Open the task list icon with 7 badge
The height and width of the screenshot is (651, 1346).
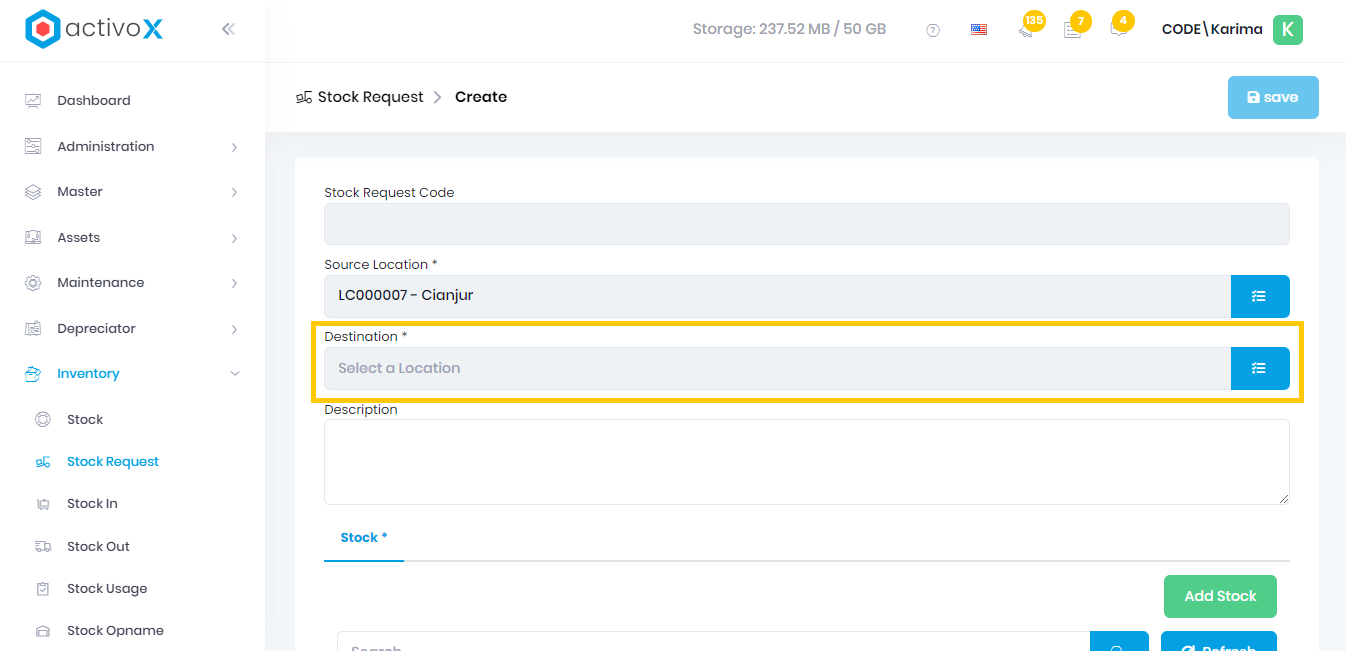pyautogui.click(x=1072, y=30)
